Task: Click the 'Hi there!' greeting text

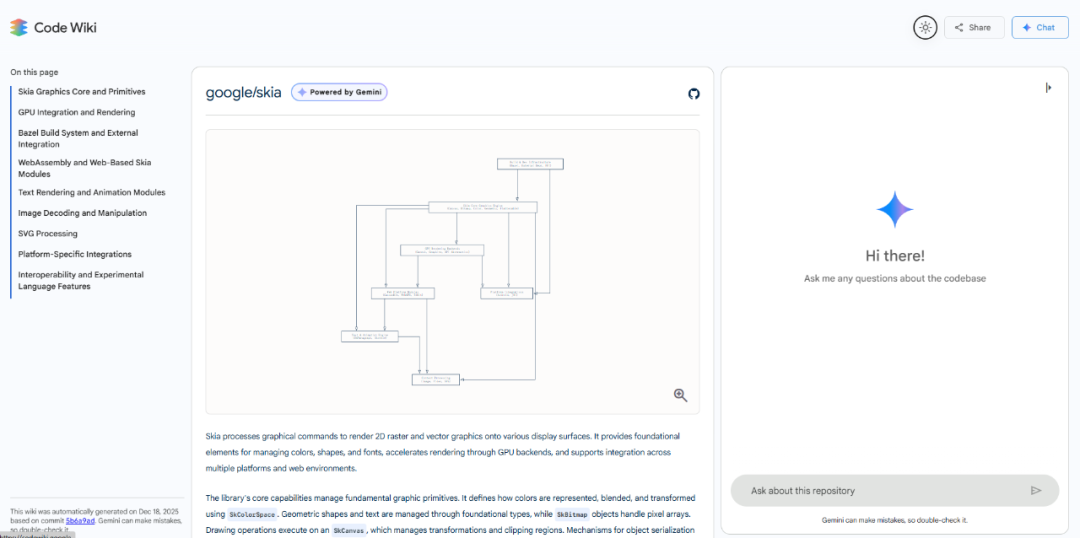Action: (895, 256)
